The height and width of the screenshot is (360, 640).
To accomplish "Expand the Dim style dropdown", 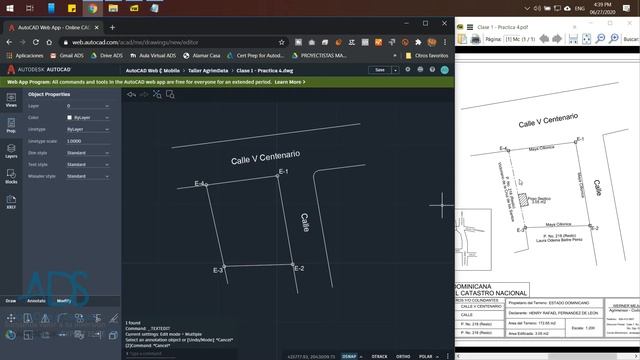I will click(107, 153).
